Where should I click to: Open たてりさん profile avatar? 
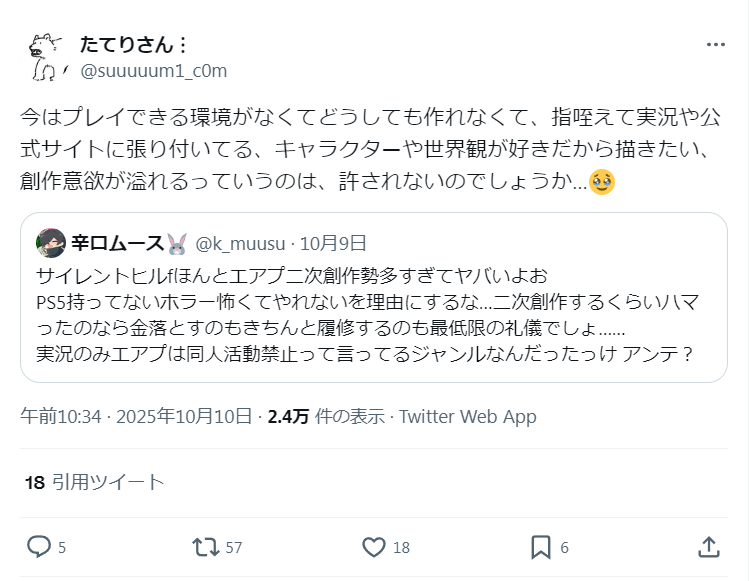tap(44, 57)
